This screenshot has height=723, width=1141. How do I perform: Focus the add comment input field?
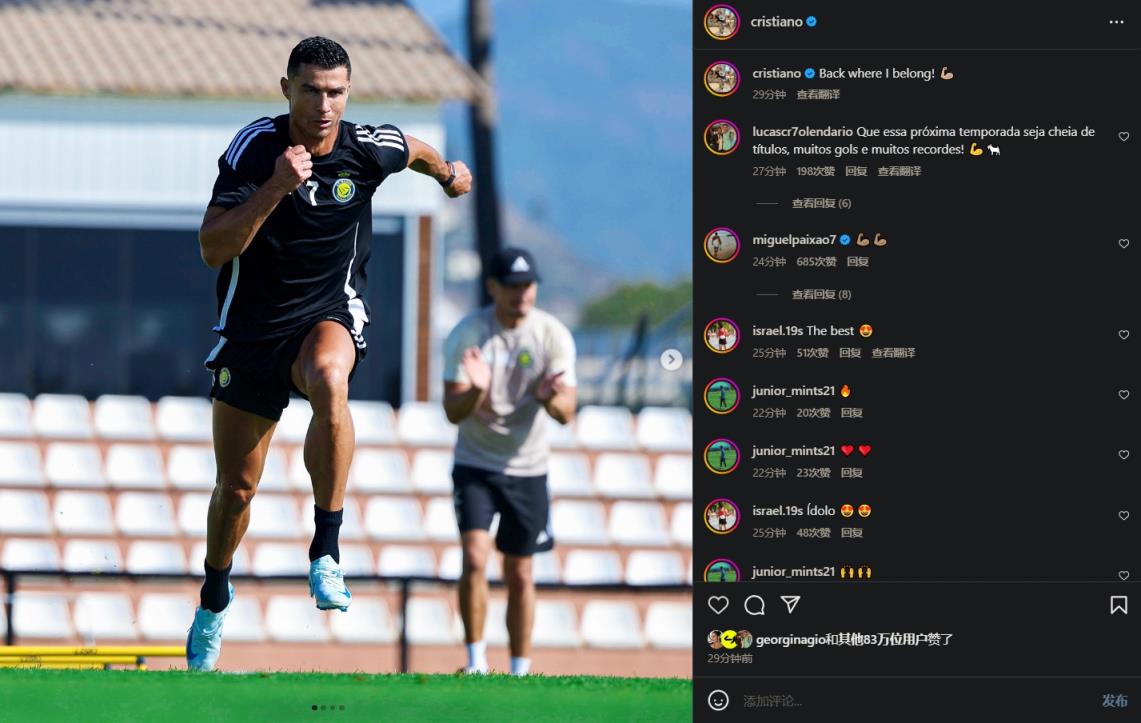click(917, 700)
